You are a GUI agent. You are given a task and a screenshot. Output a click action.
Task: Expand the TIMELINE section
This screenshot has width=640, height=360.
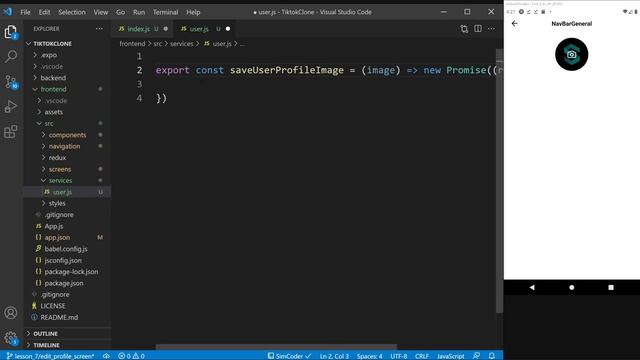(x=46, y=345)
